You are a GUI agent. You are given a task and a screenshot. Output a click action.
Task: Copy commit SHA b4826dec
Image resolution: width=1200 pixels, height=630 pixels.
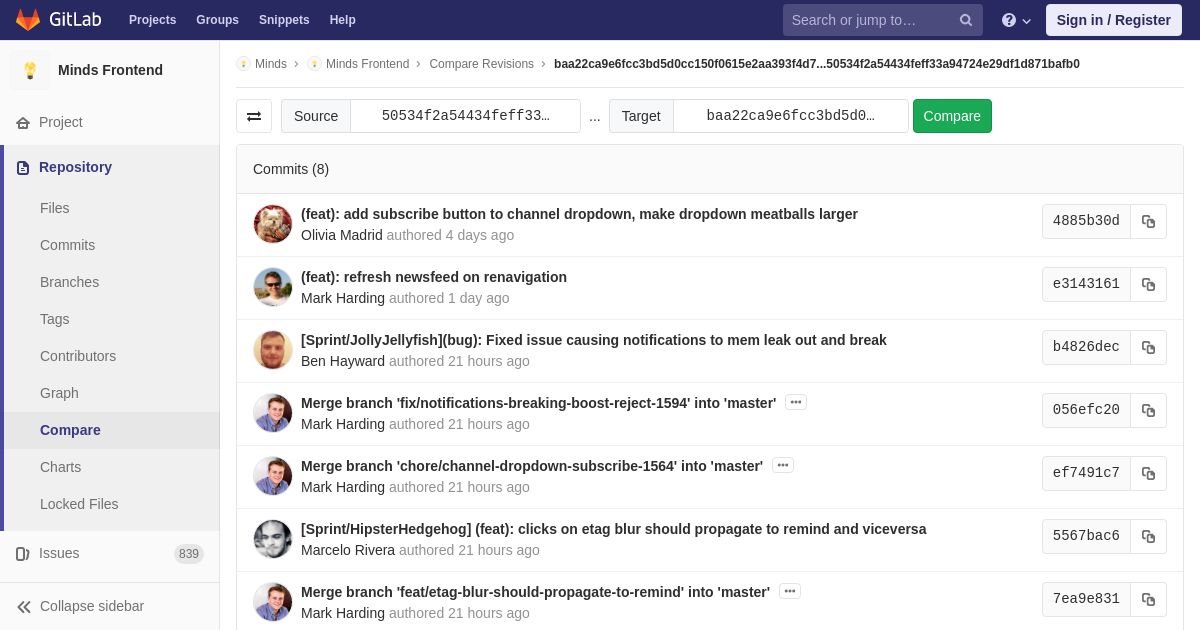[1148, 347]
